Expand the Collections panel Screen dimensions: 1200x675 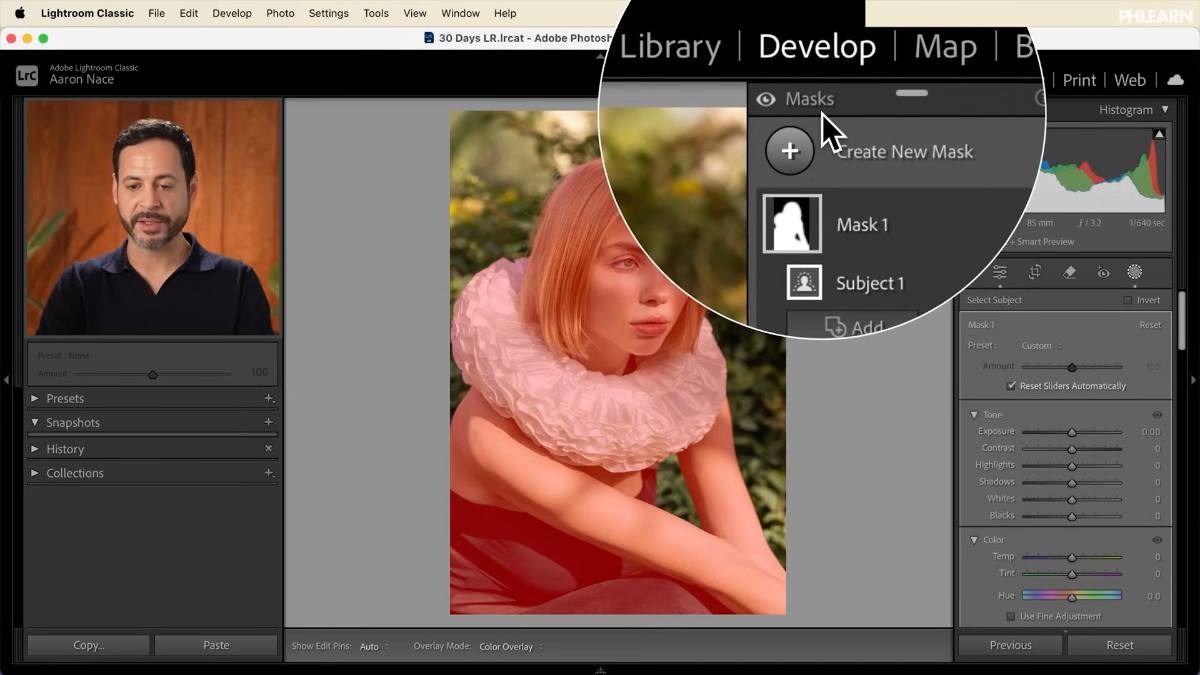(35, 473)
